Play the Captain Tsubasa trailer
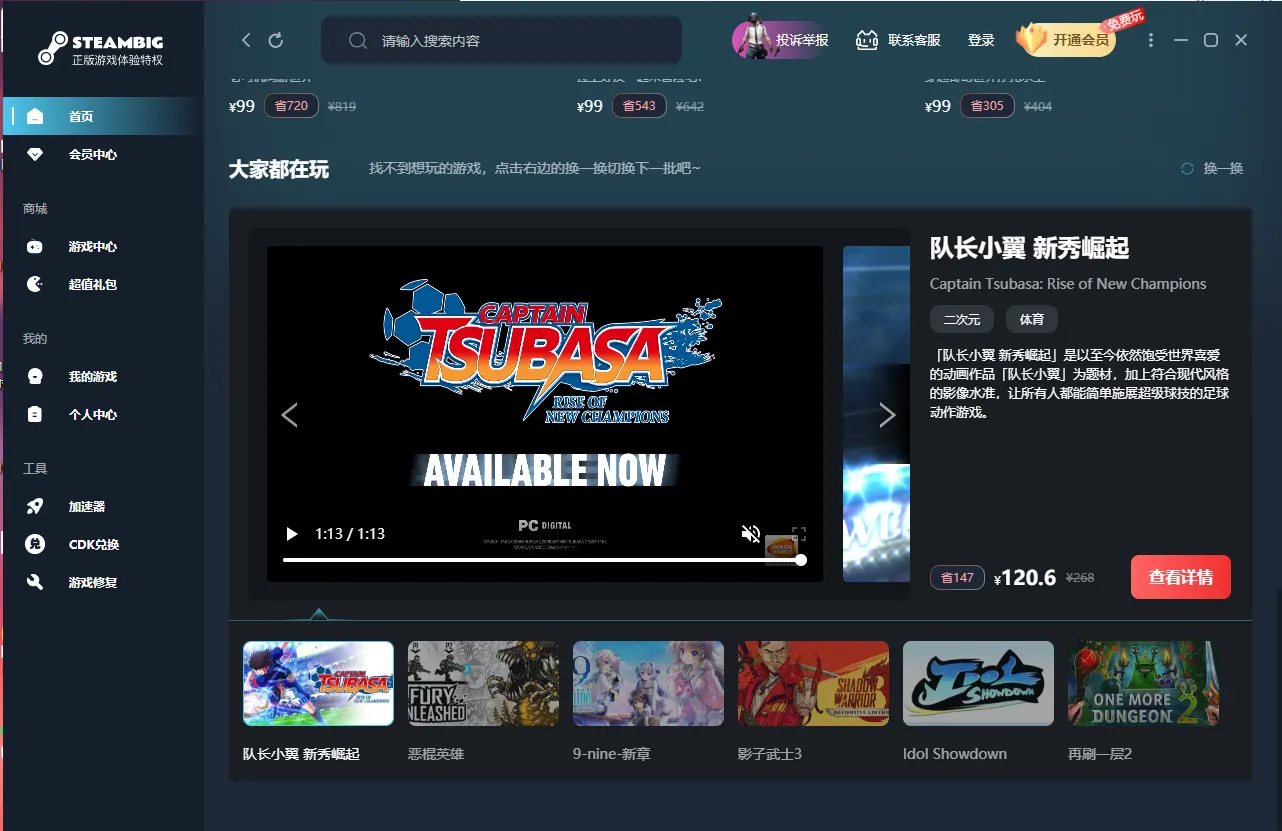Screen dimensions: 1282x831 (291, 534)
